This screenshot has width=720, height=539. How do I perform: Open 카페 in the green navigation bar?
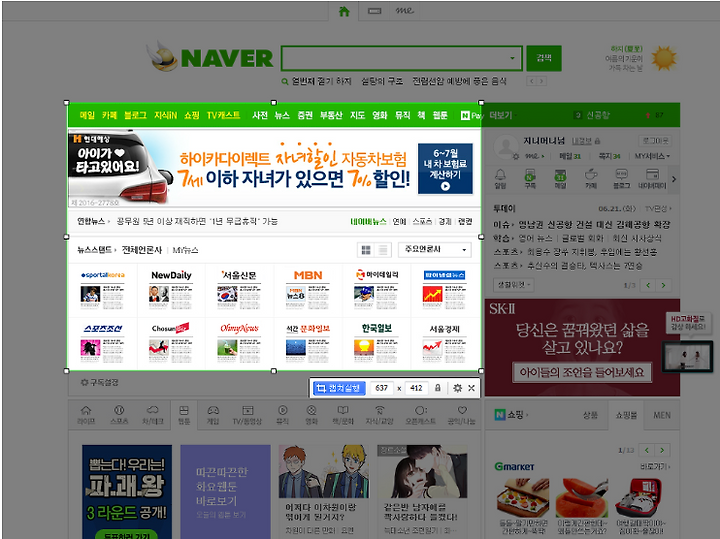109,115
